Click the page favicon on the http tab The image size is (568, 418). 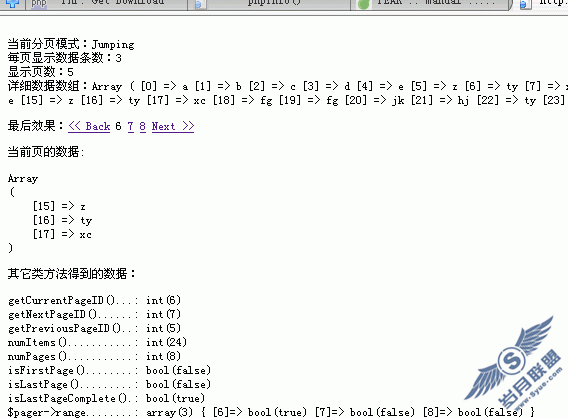[524, 4]
